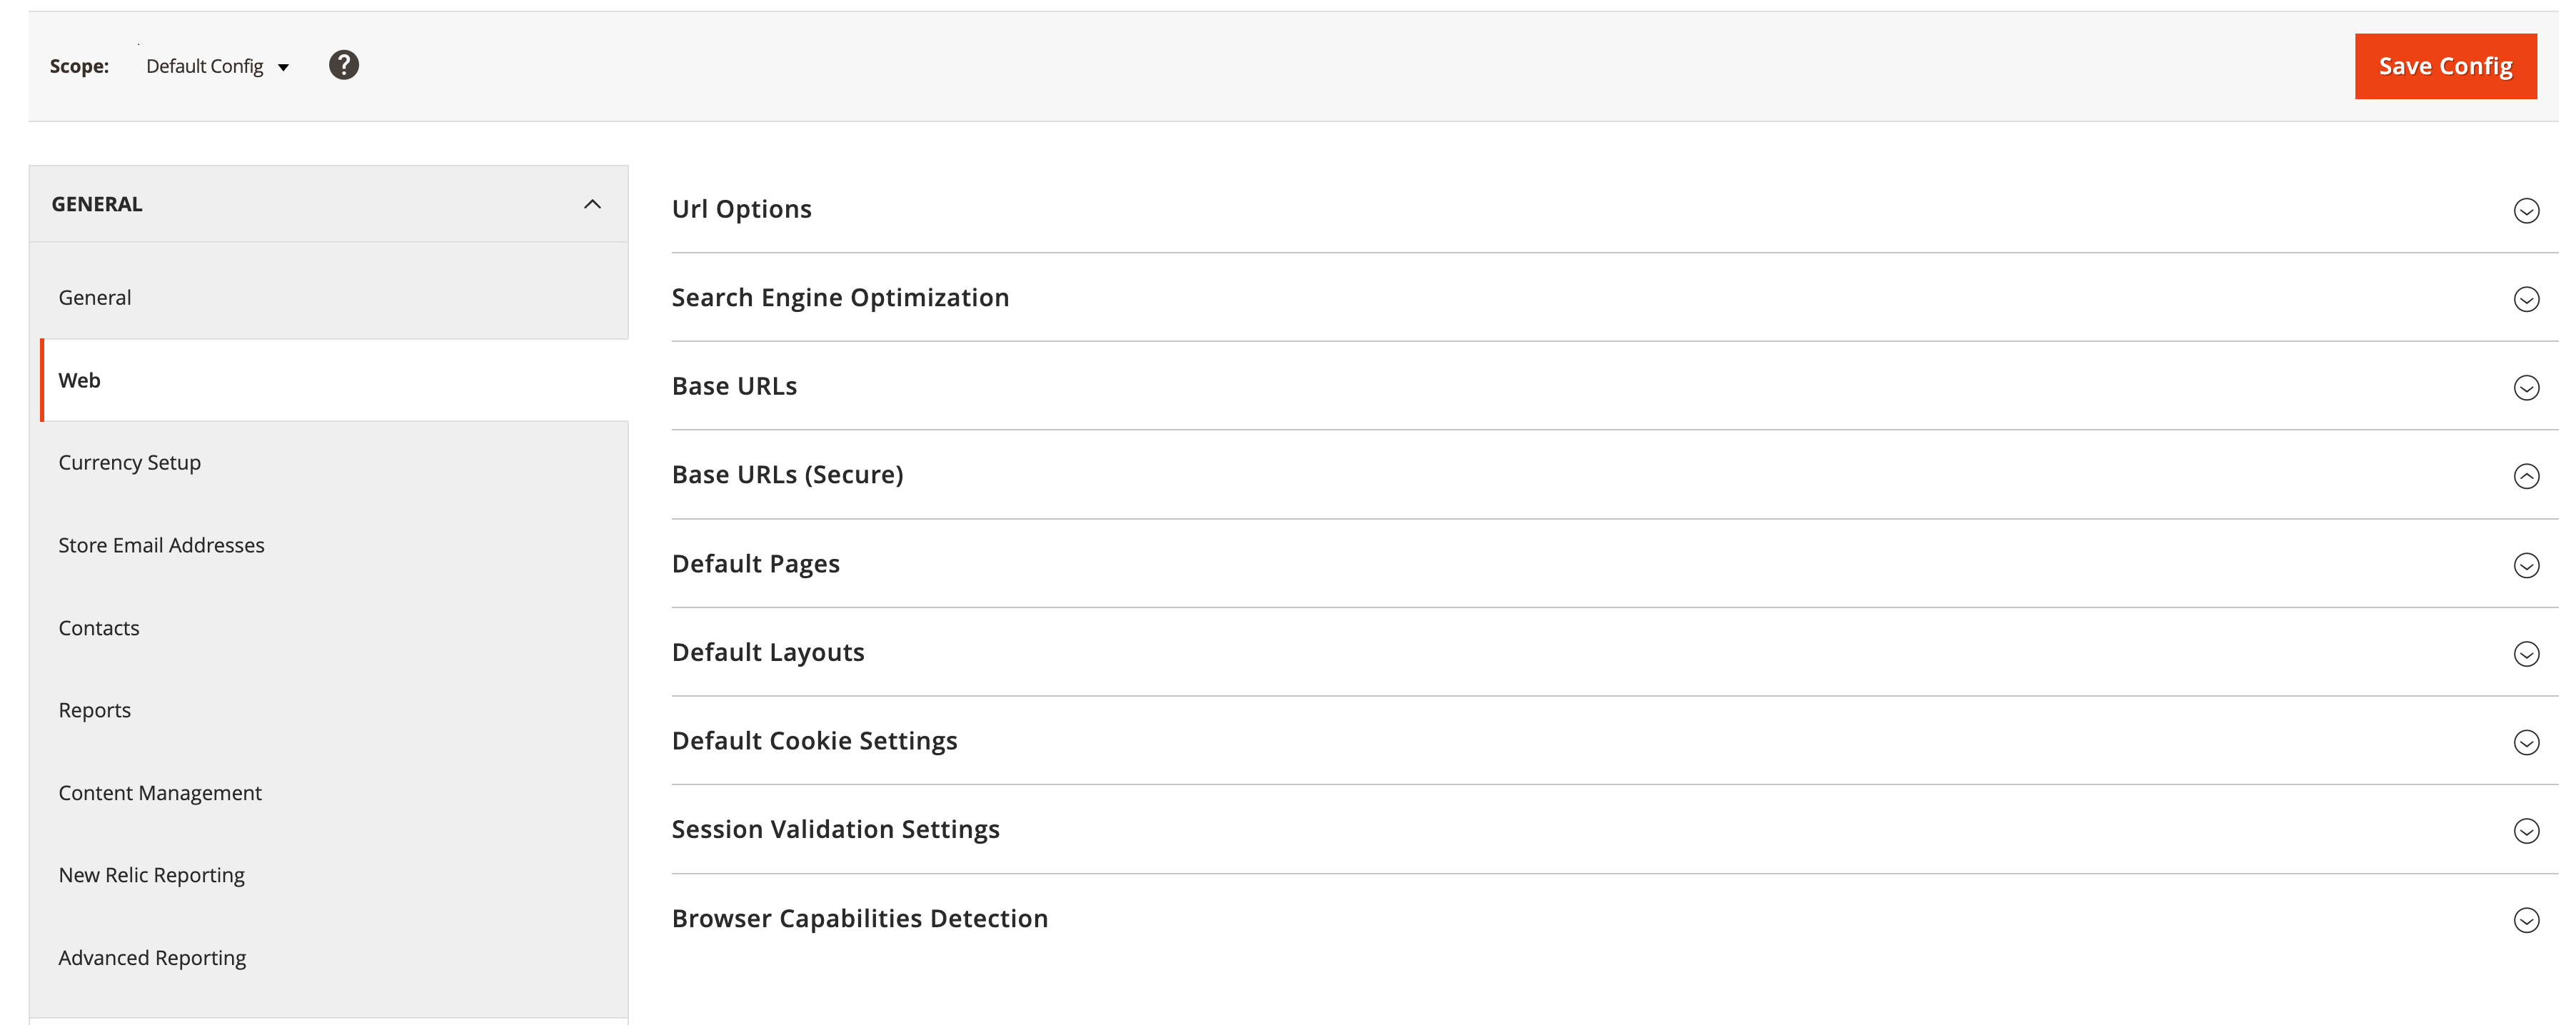Click the help question mark icon
2576x1025 pixels.
coord(343,66)
